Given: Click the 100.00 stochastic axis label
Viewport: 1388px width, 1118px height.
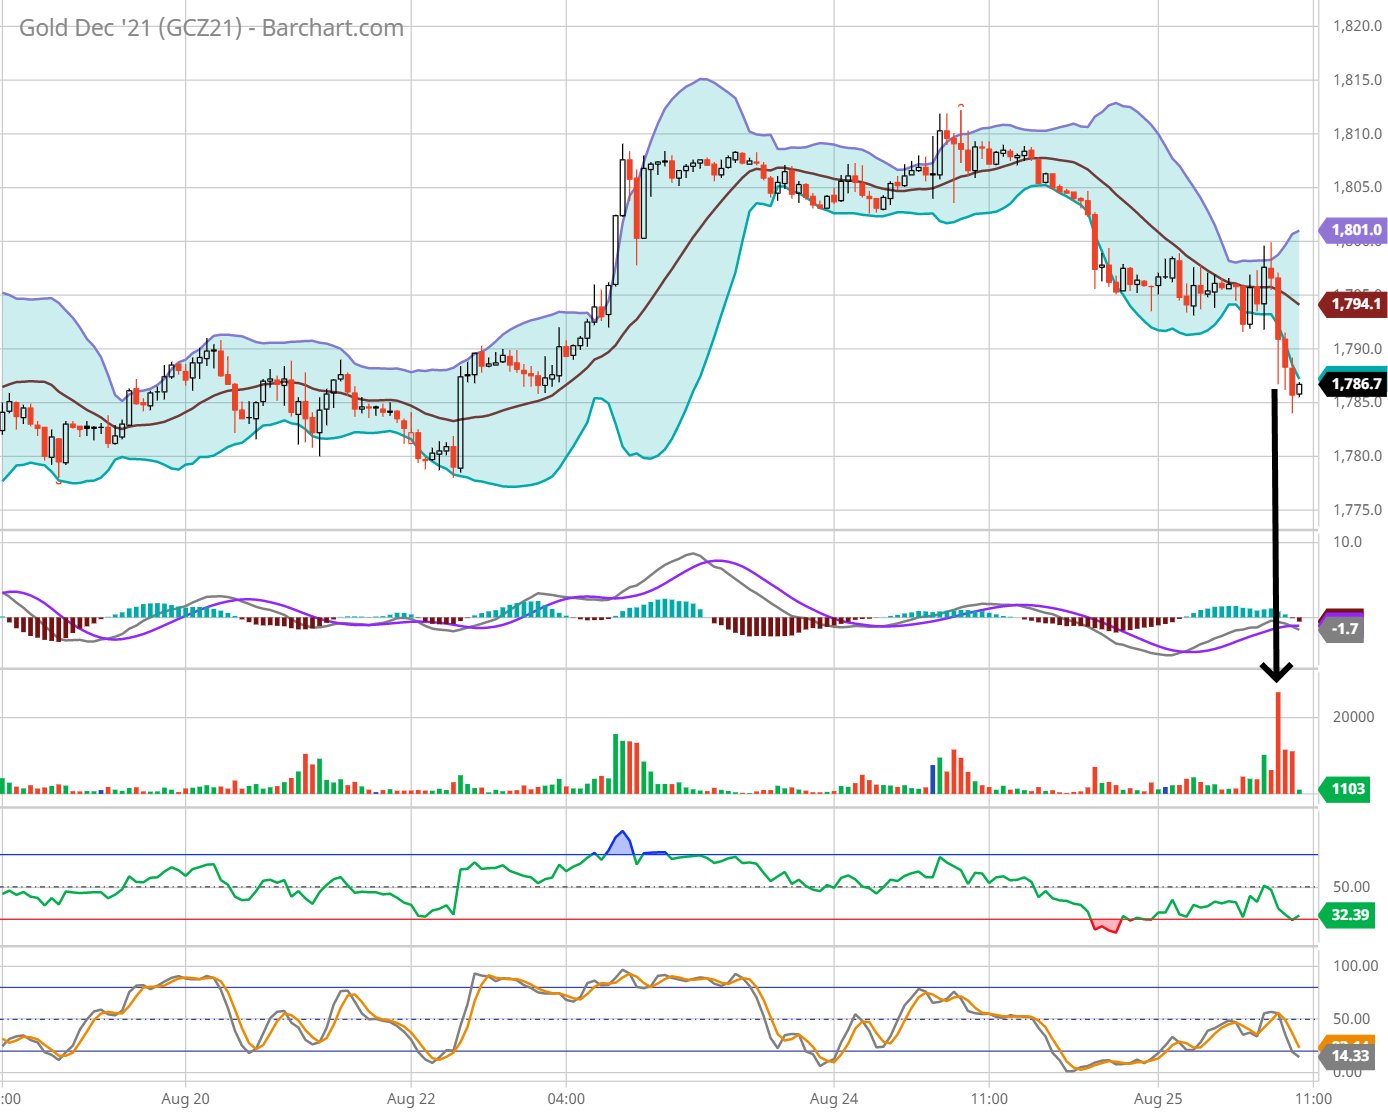Looking at the screenshot, I should pos(1355,966).
